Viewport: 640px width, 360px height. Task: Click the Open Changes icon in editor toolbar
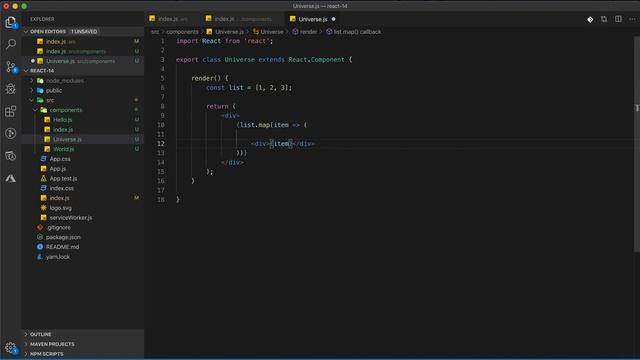tap(604, 19)
